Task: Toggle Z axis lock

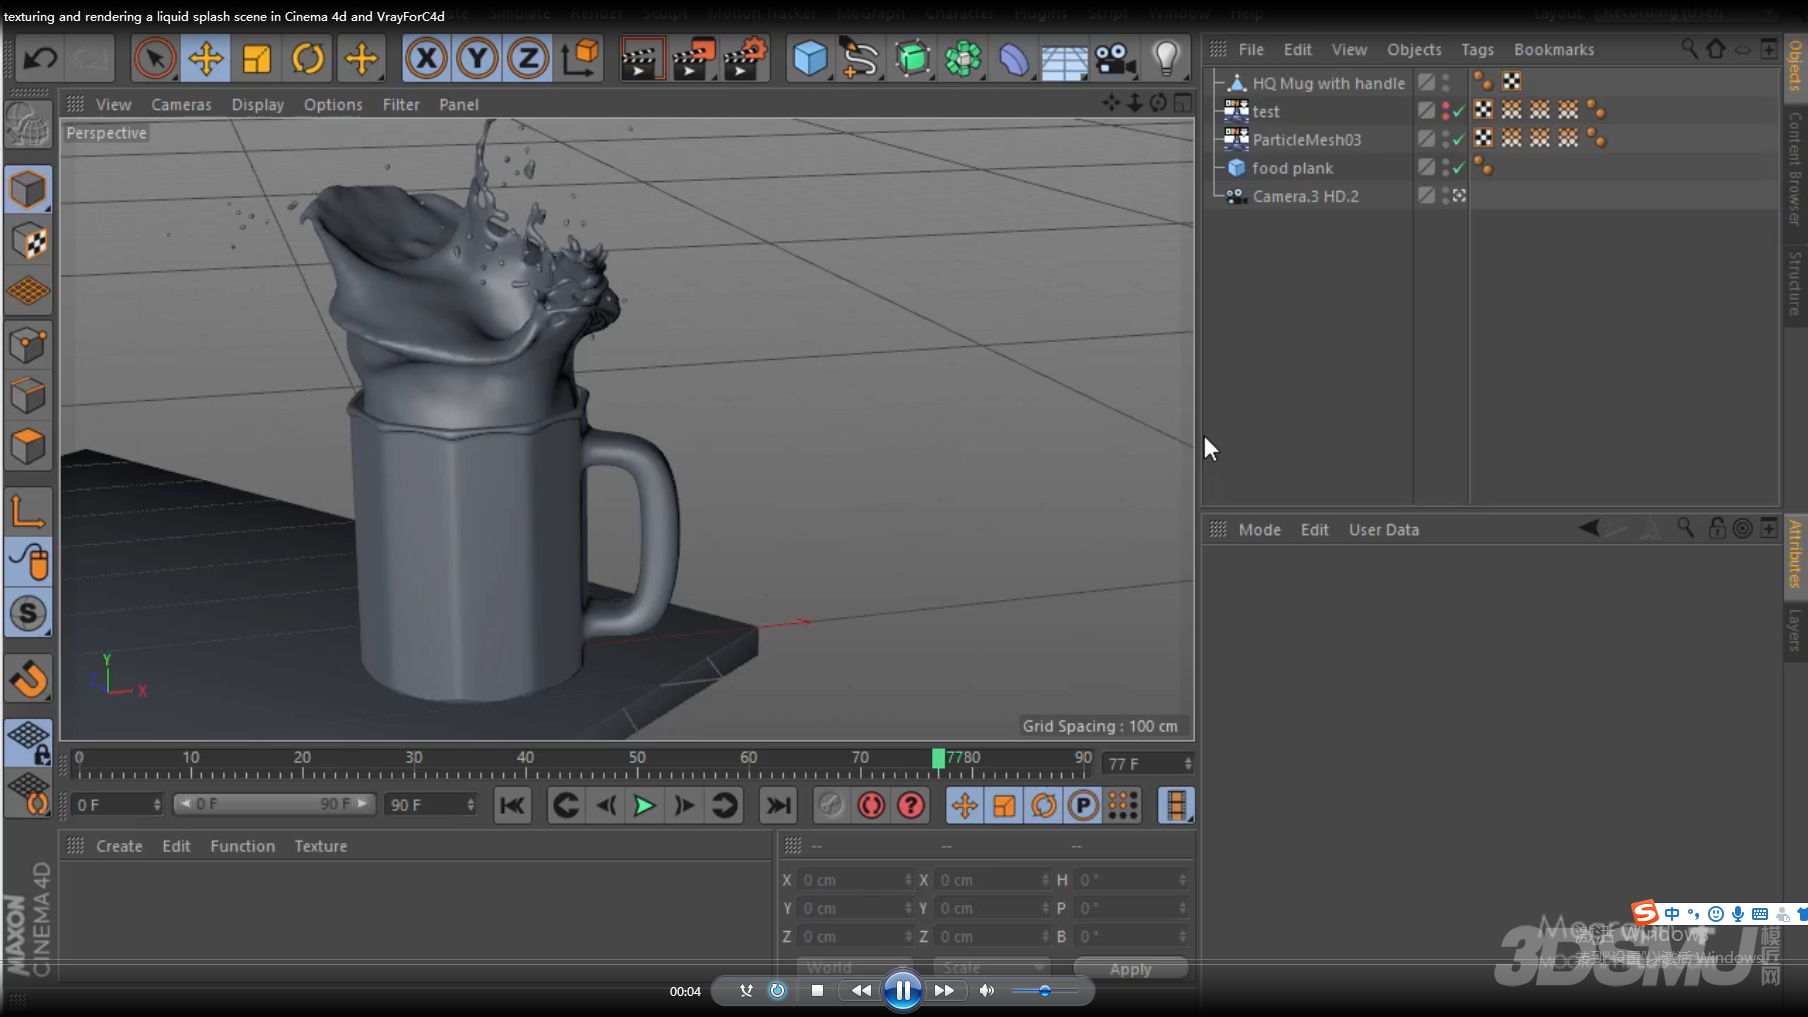Action: 528,59
